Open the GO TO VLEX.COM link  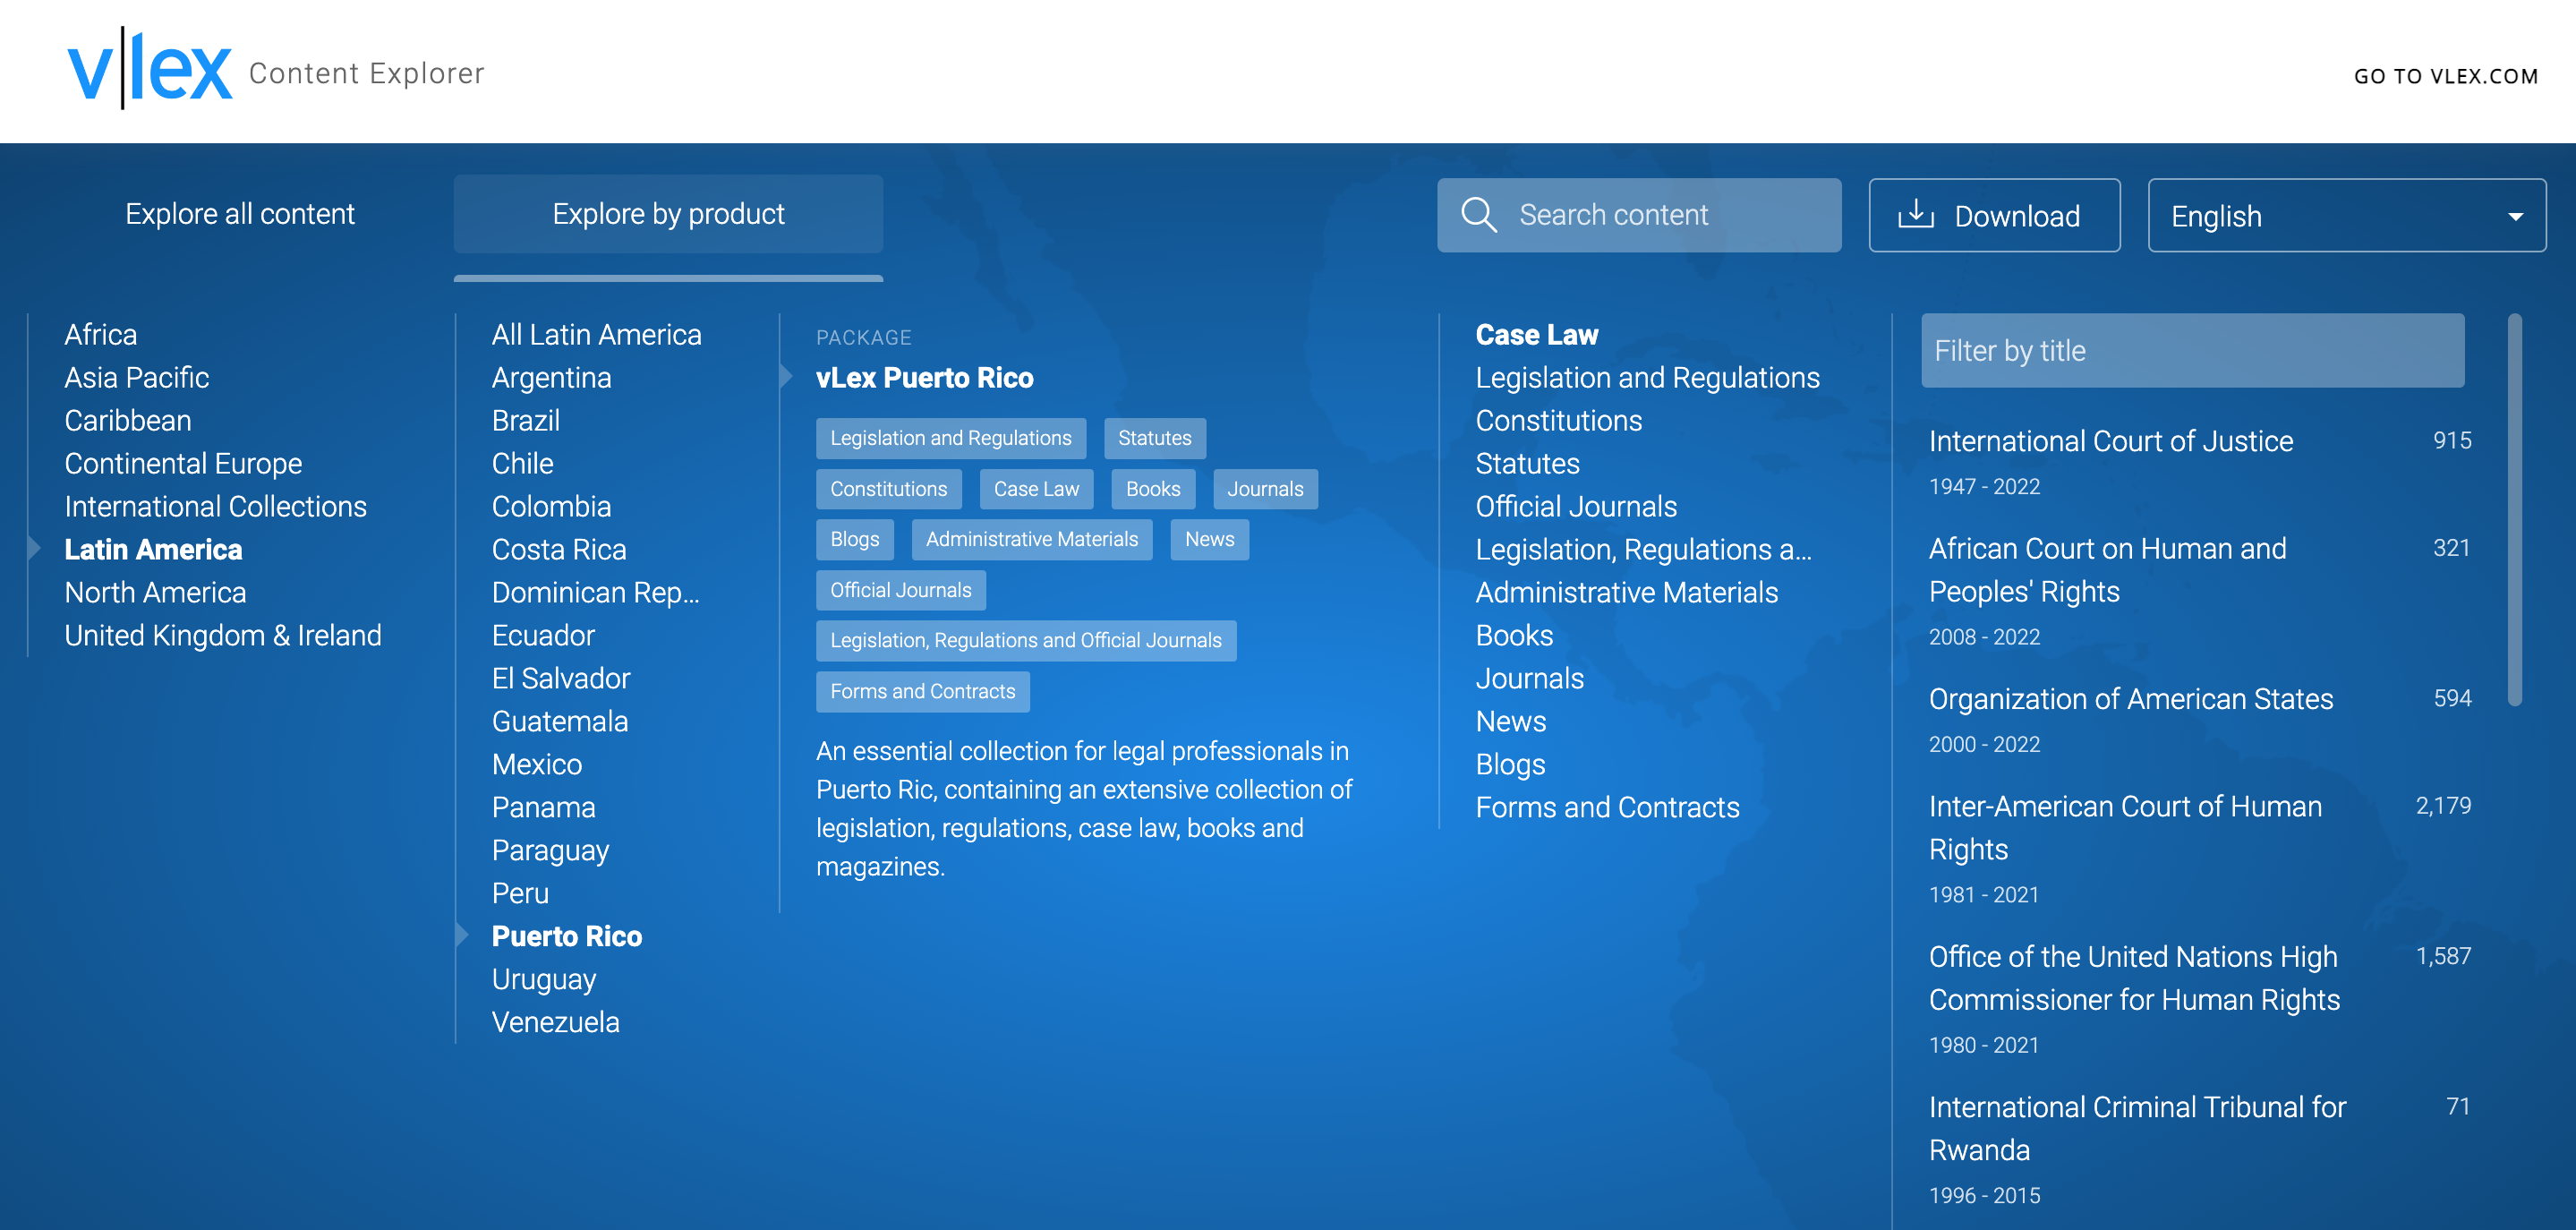pyautogui.click(x=2445, y=76)
